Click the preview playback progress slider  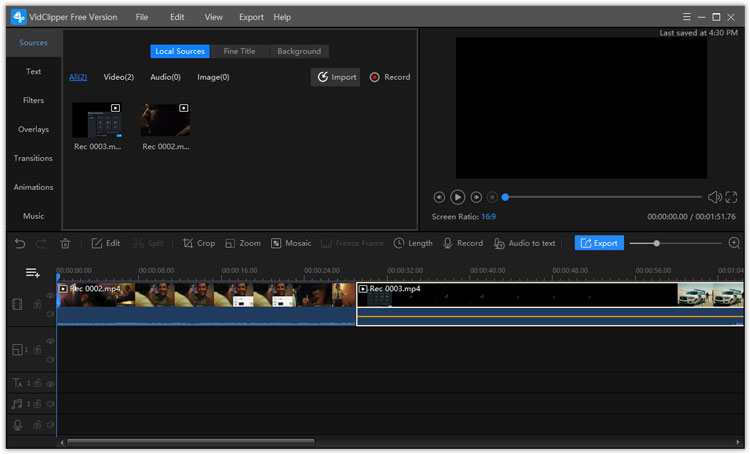pos(603,197)
